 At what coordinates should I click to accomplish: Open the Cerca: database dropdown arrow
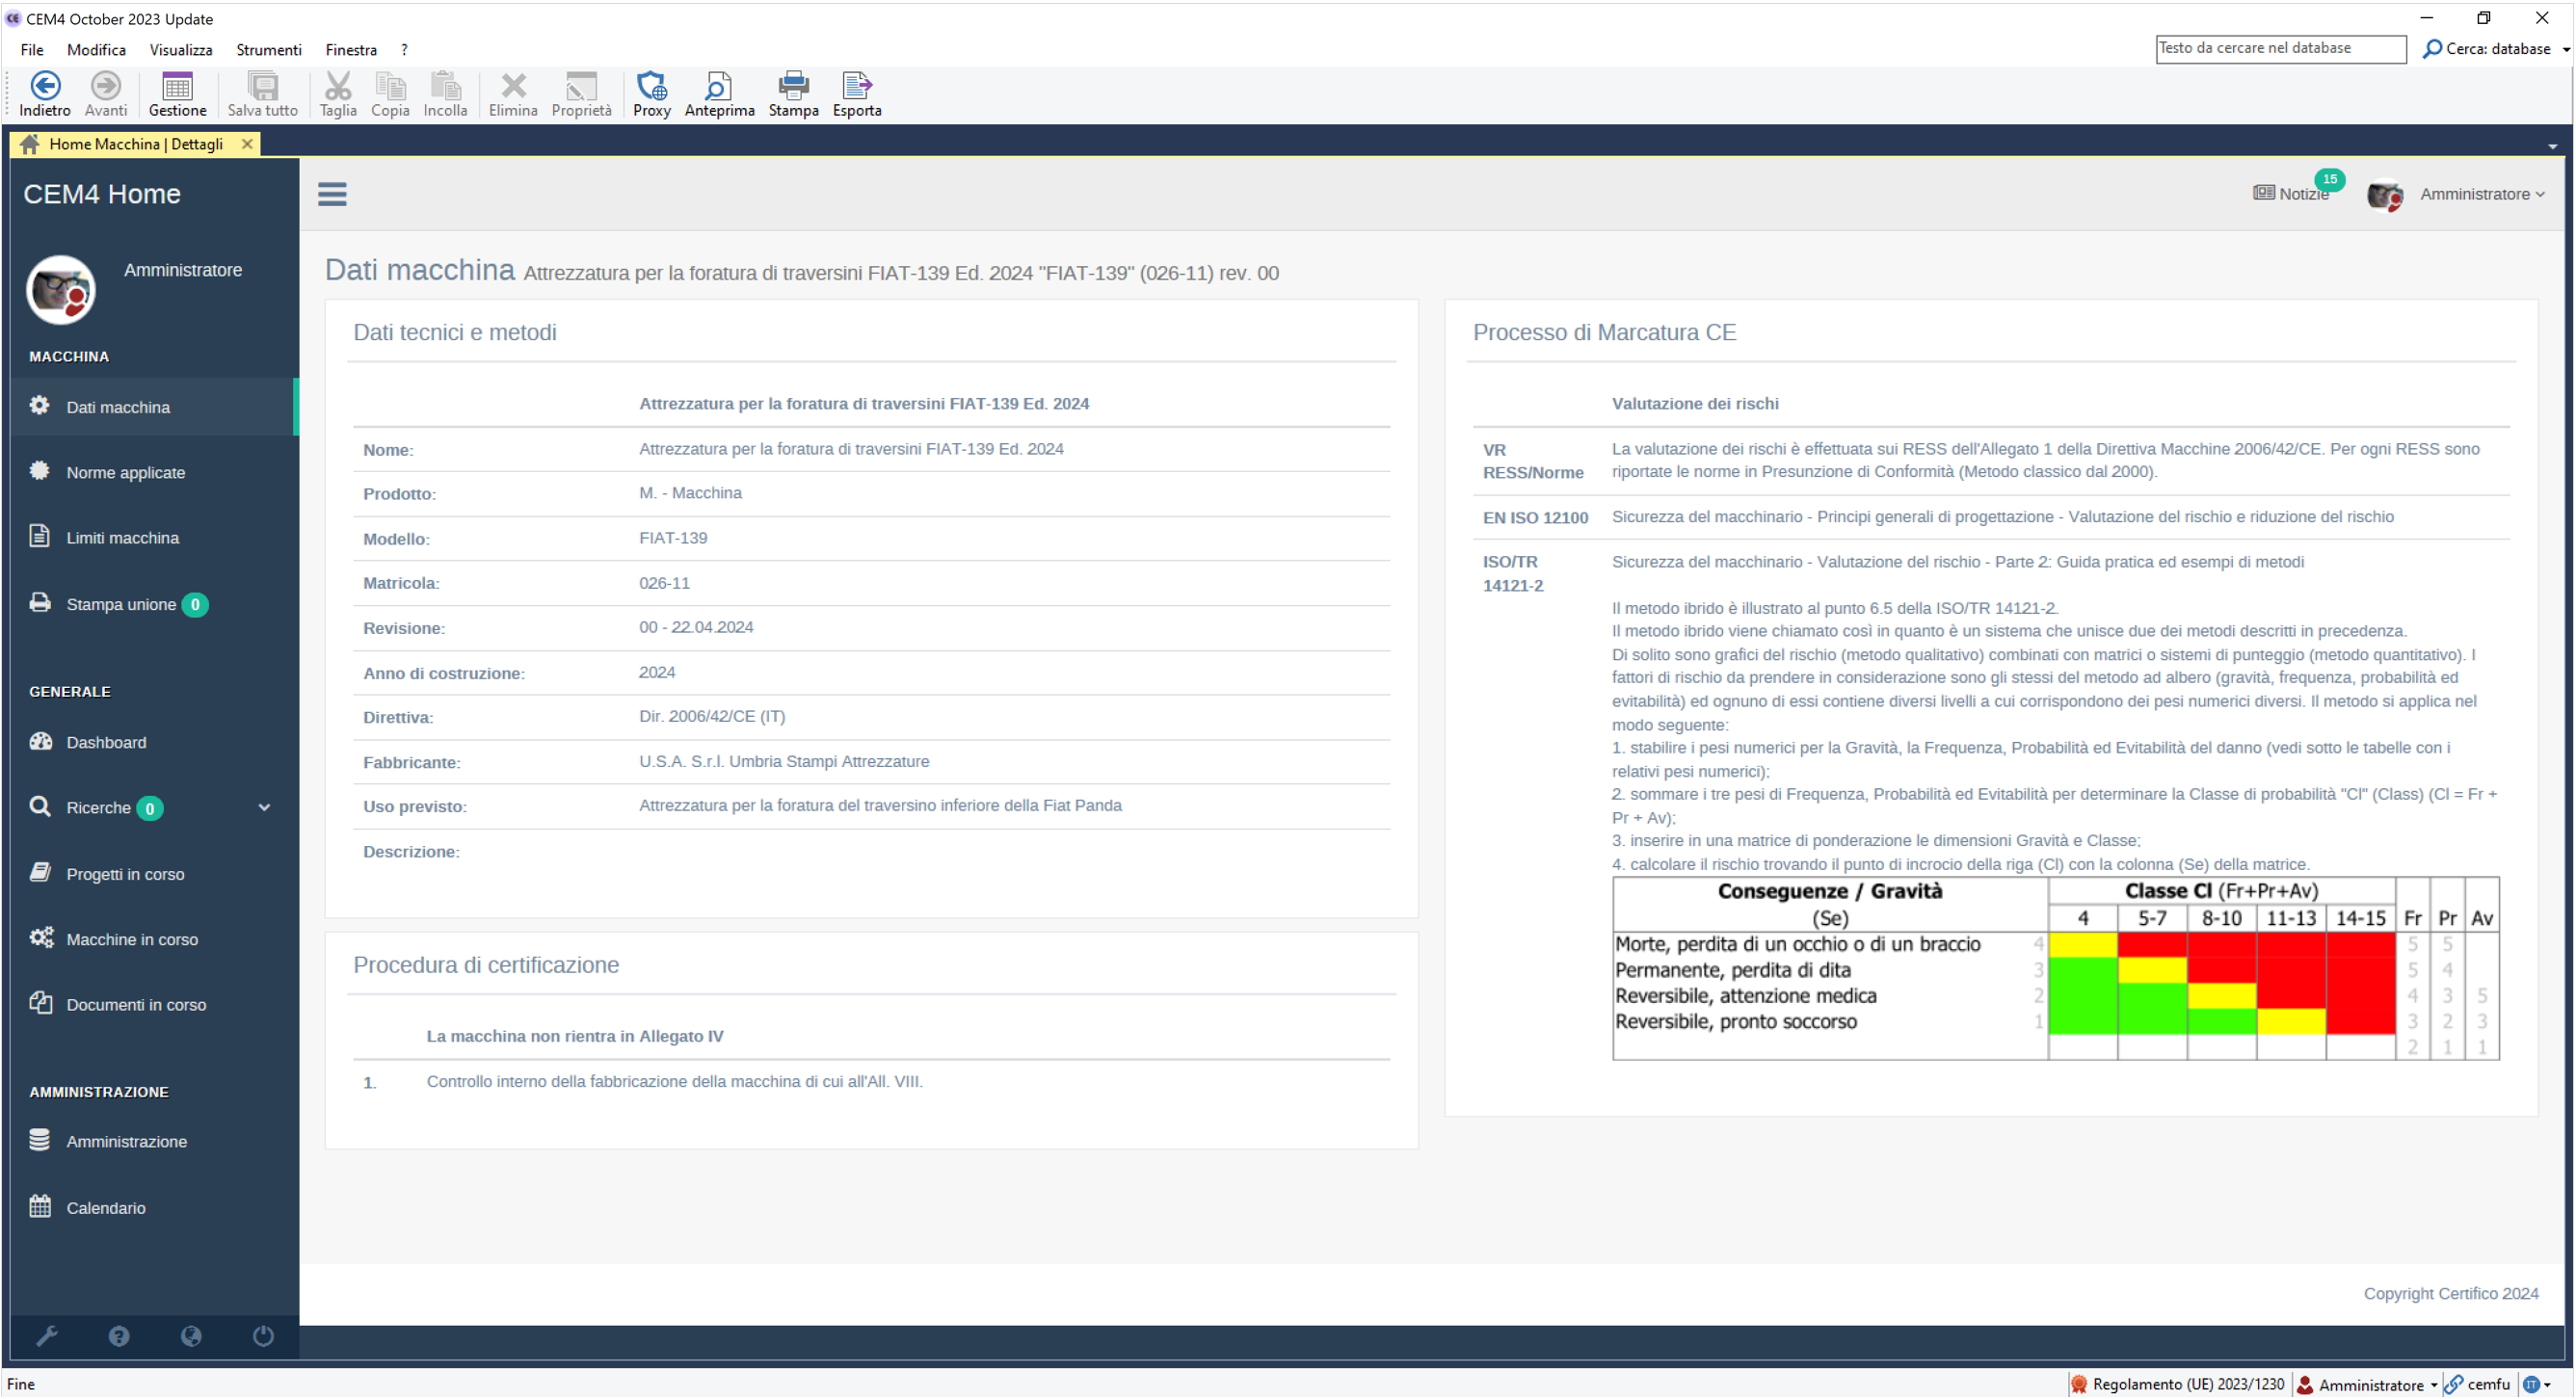(x=2565, y=49)
